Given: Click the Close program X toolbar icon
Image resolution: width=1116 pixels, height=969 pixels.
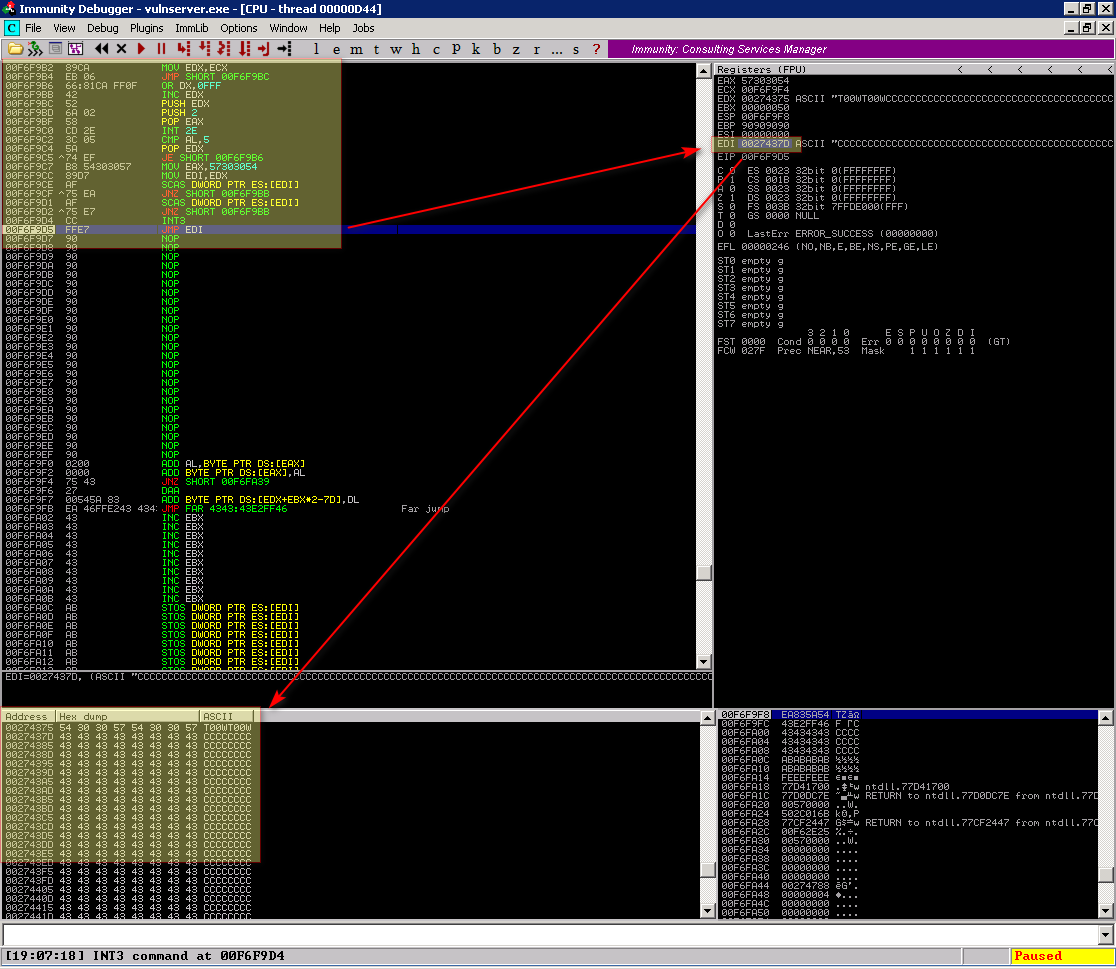Looking at the screenshot, I should coord(122,49).
